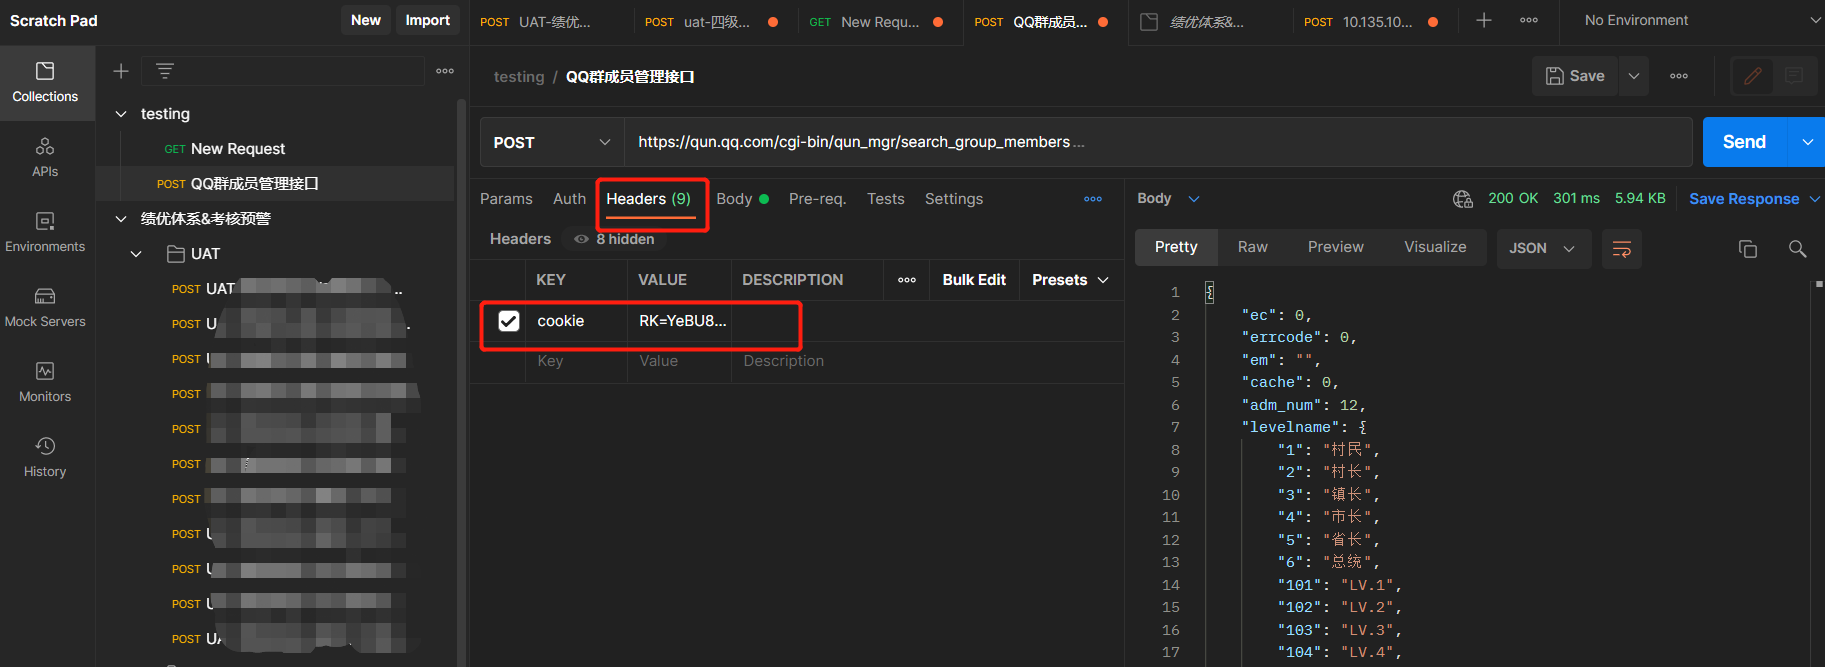Viewport: 1825px width, 667px height.
Task: Toggle the cookie header checkbox
Action: (x=509, y=321)
